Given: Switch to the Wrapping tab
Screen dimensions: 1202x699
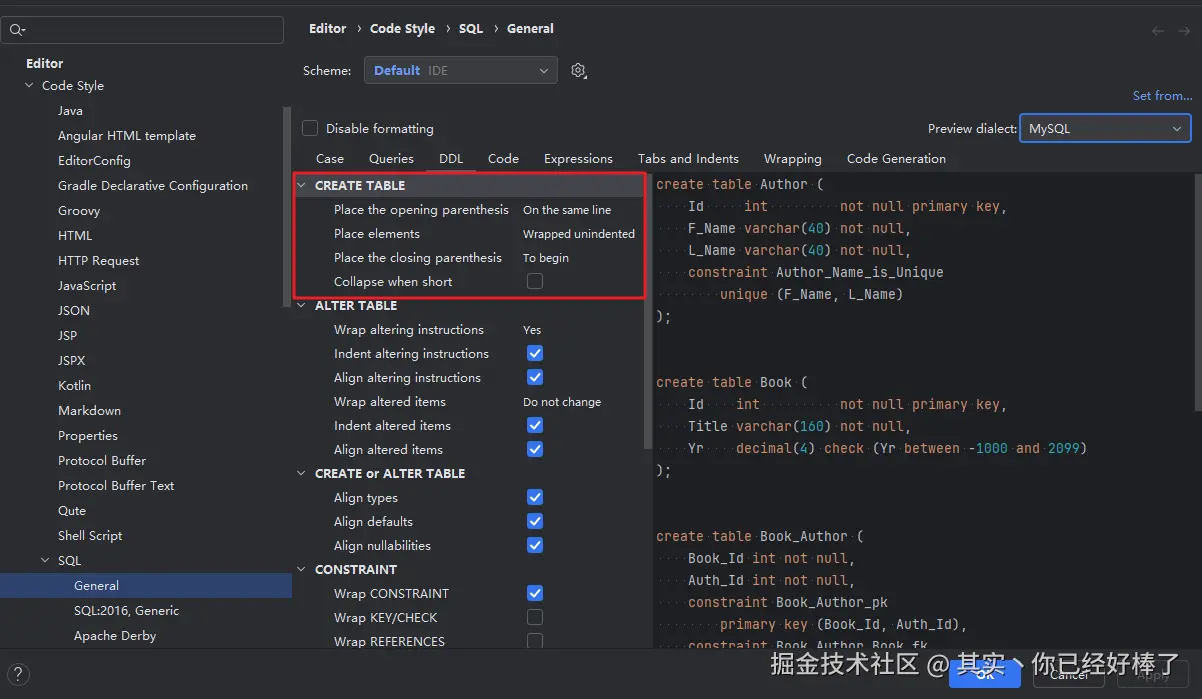Looking at the screenshot, I should tap(793, 158).
